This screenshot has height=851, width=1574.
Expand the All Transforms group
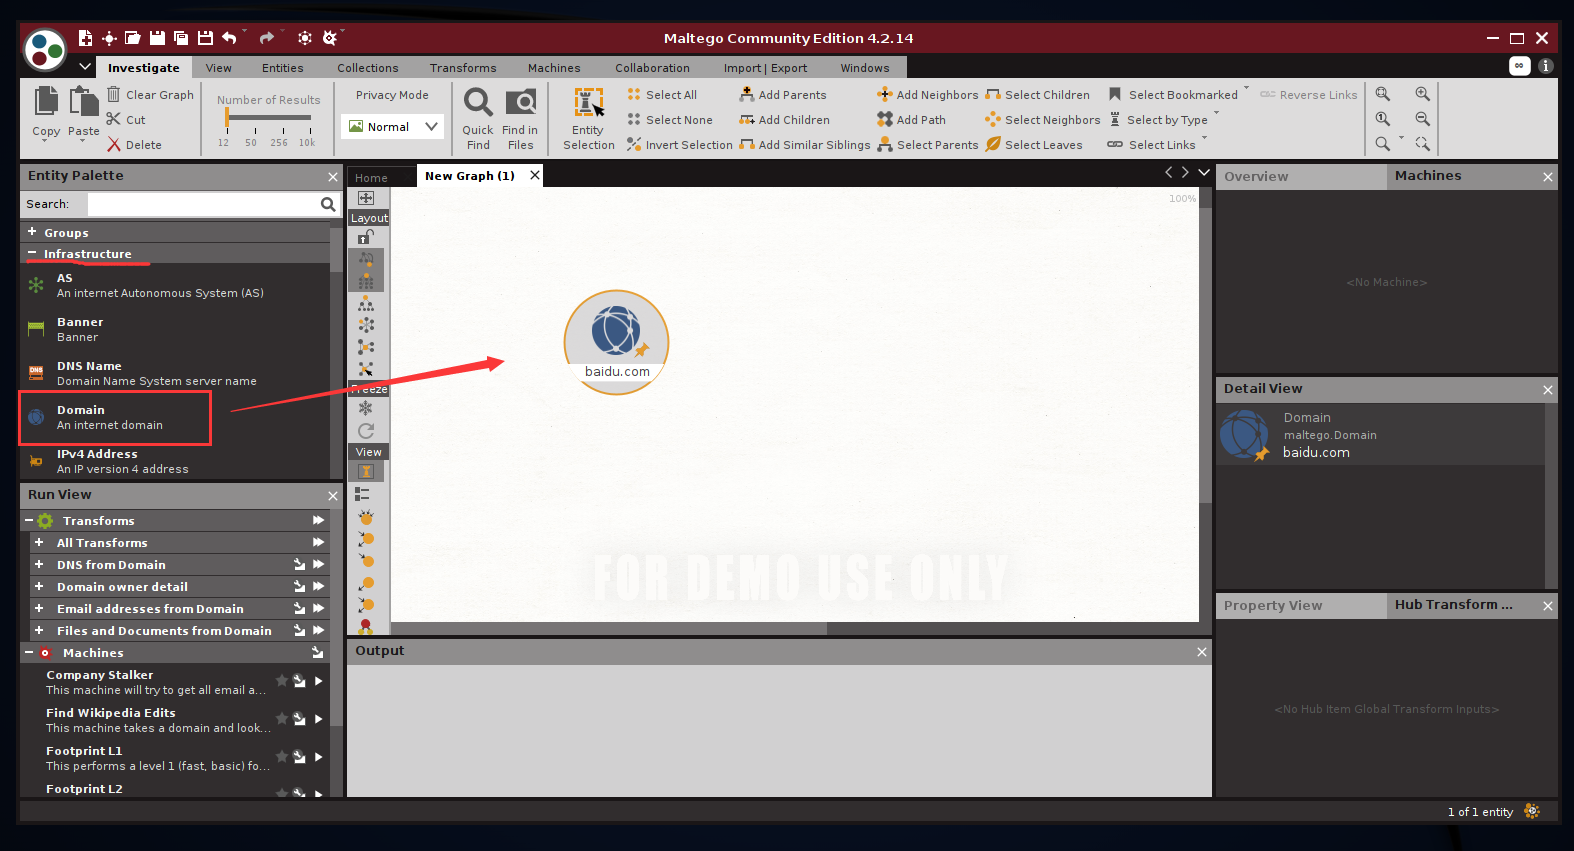[39, 543]
